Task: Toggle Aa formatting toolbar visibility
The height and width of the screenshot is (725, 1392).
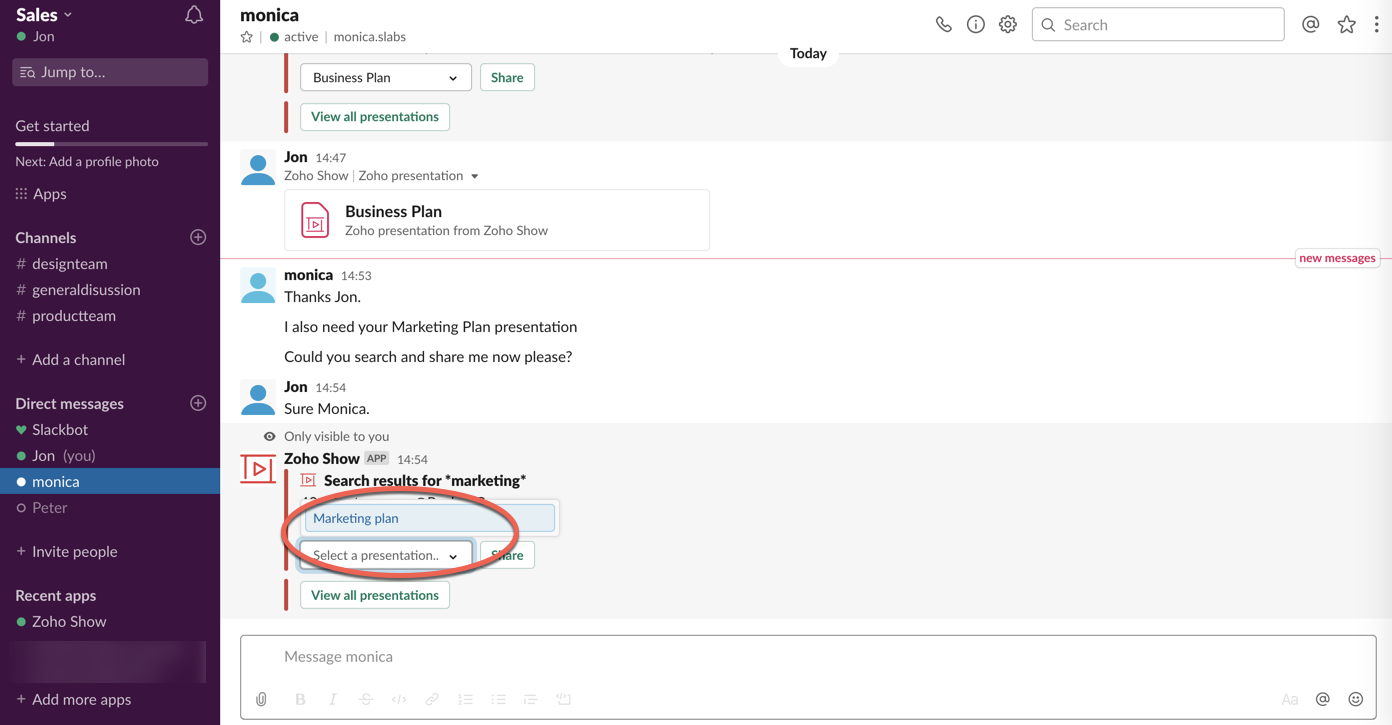Action: coord(1290,699)
